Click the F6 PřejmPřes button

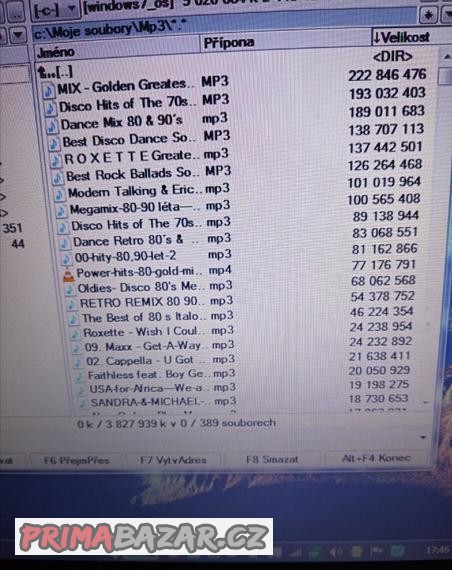pyautogui.click(x=76, y=460)
